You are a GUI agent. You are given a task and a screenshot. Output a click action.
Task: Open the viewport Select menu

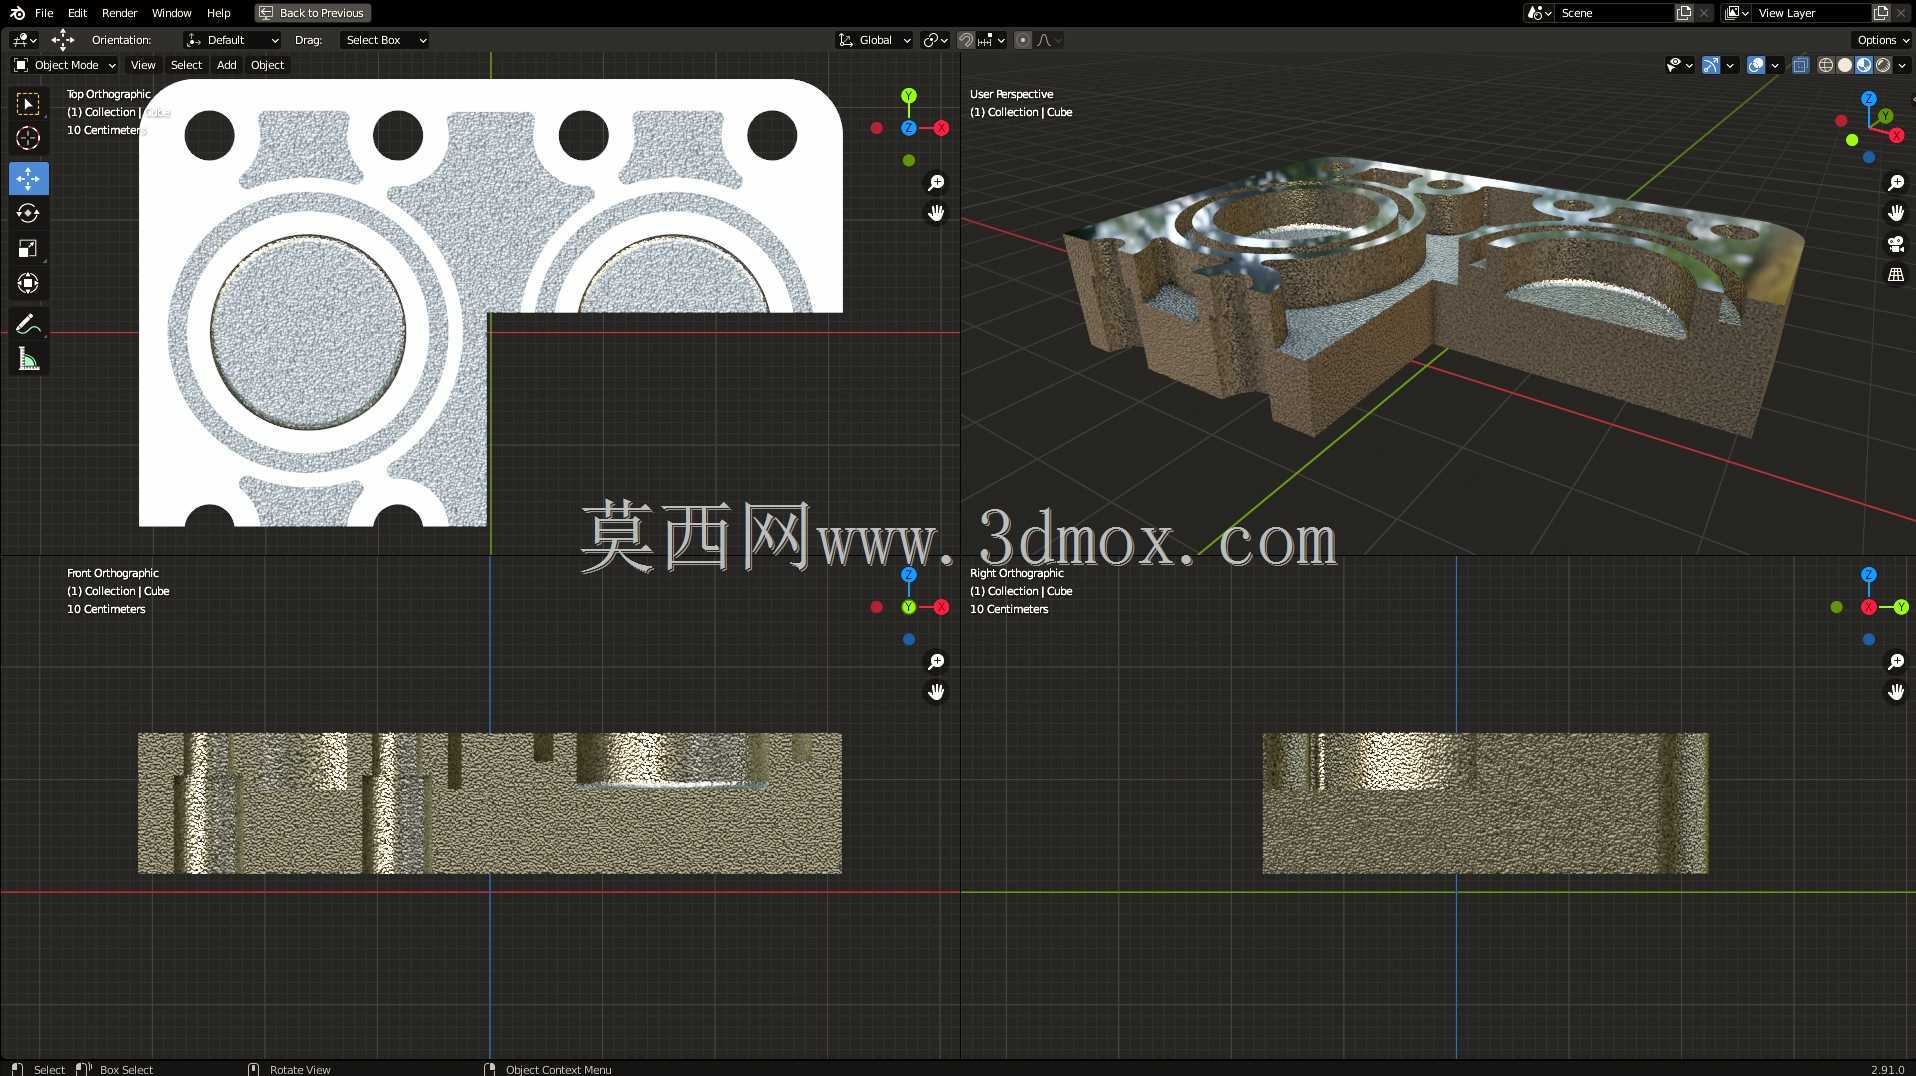(186, 65)
